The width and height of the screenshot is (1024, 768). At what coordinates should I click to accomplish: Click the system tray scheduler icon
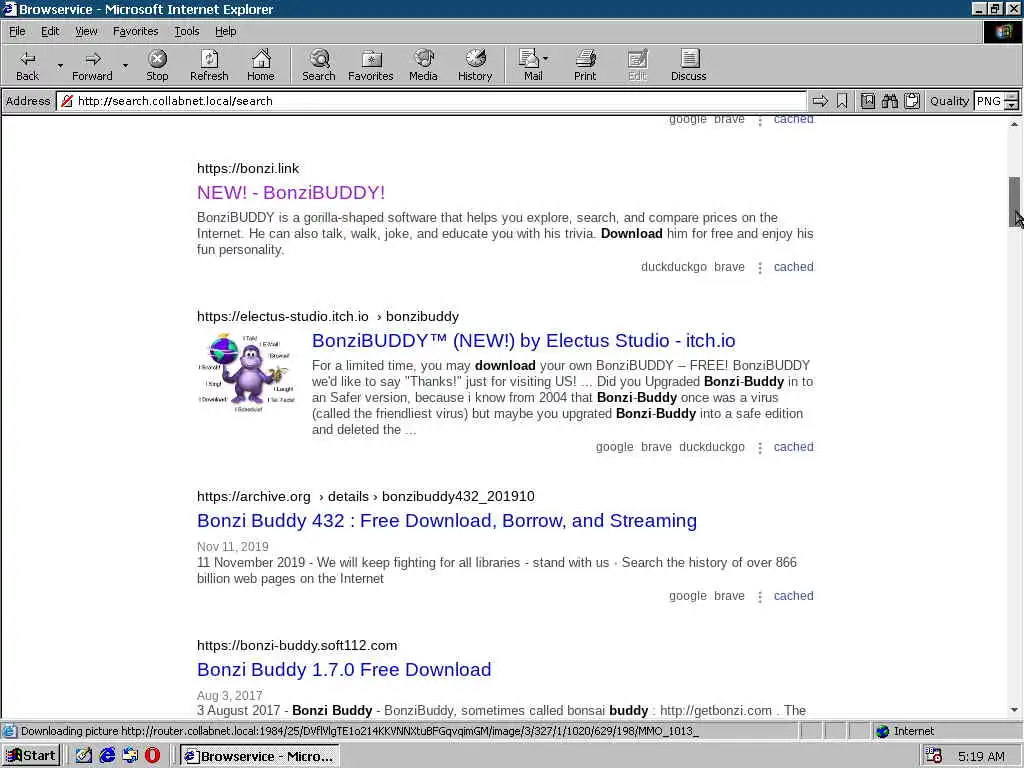pyautogui.click(x=934, y=756)
